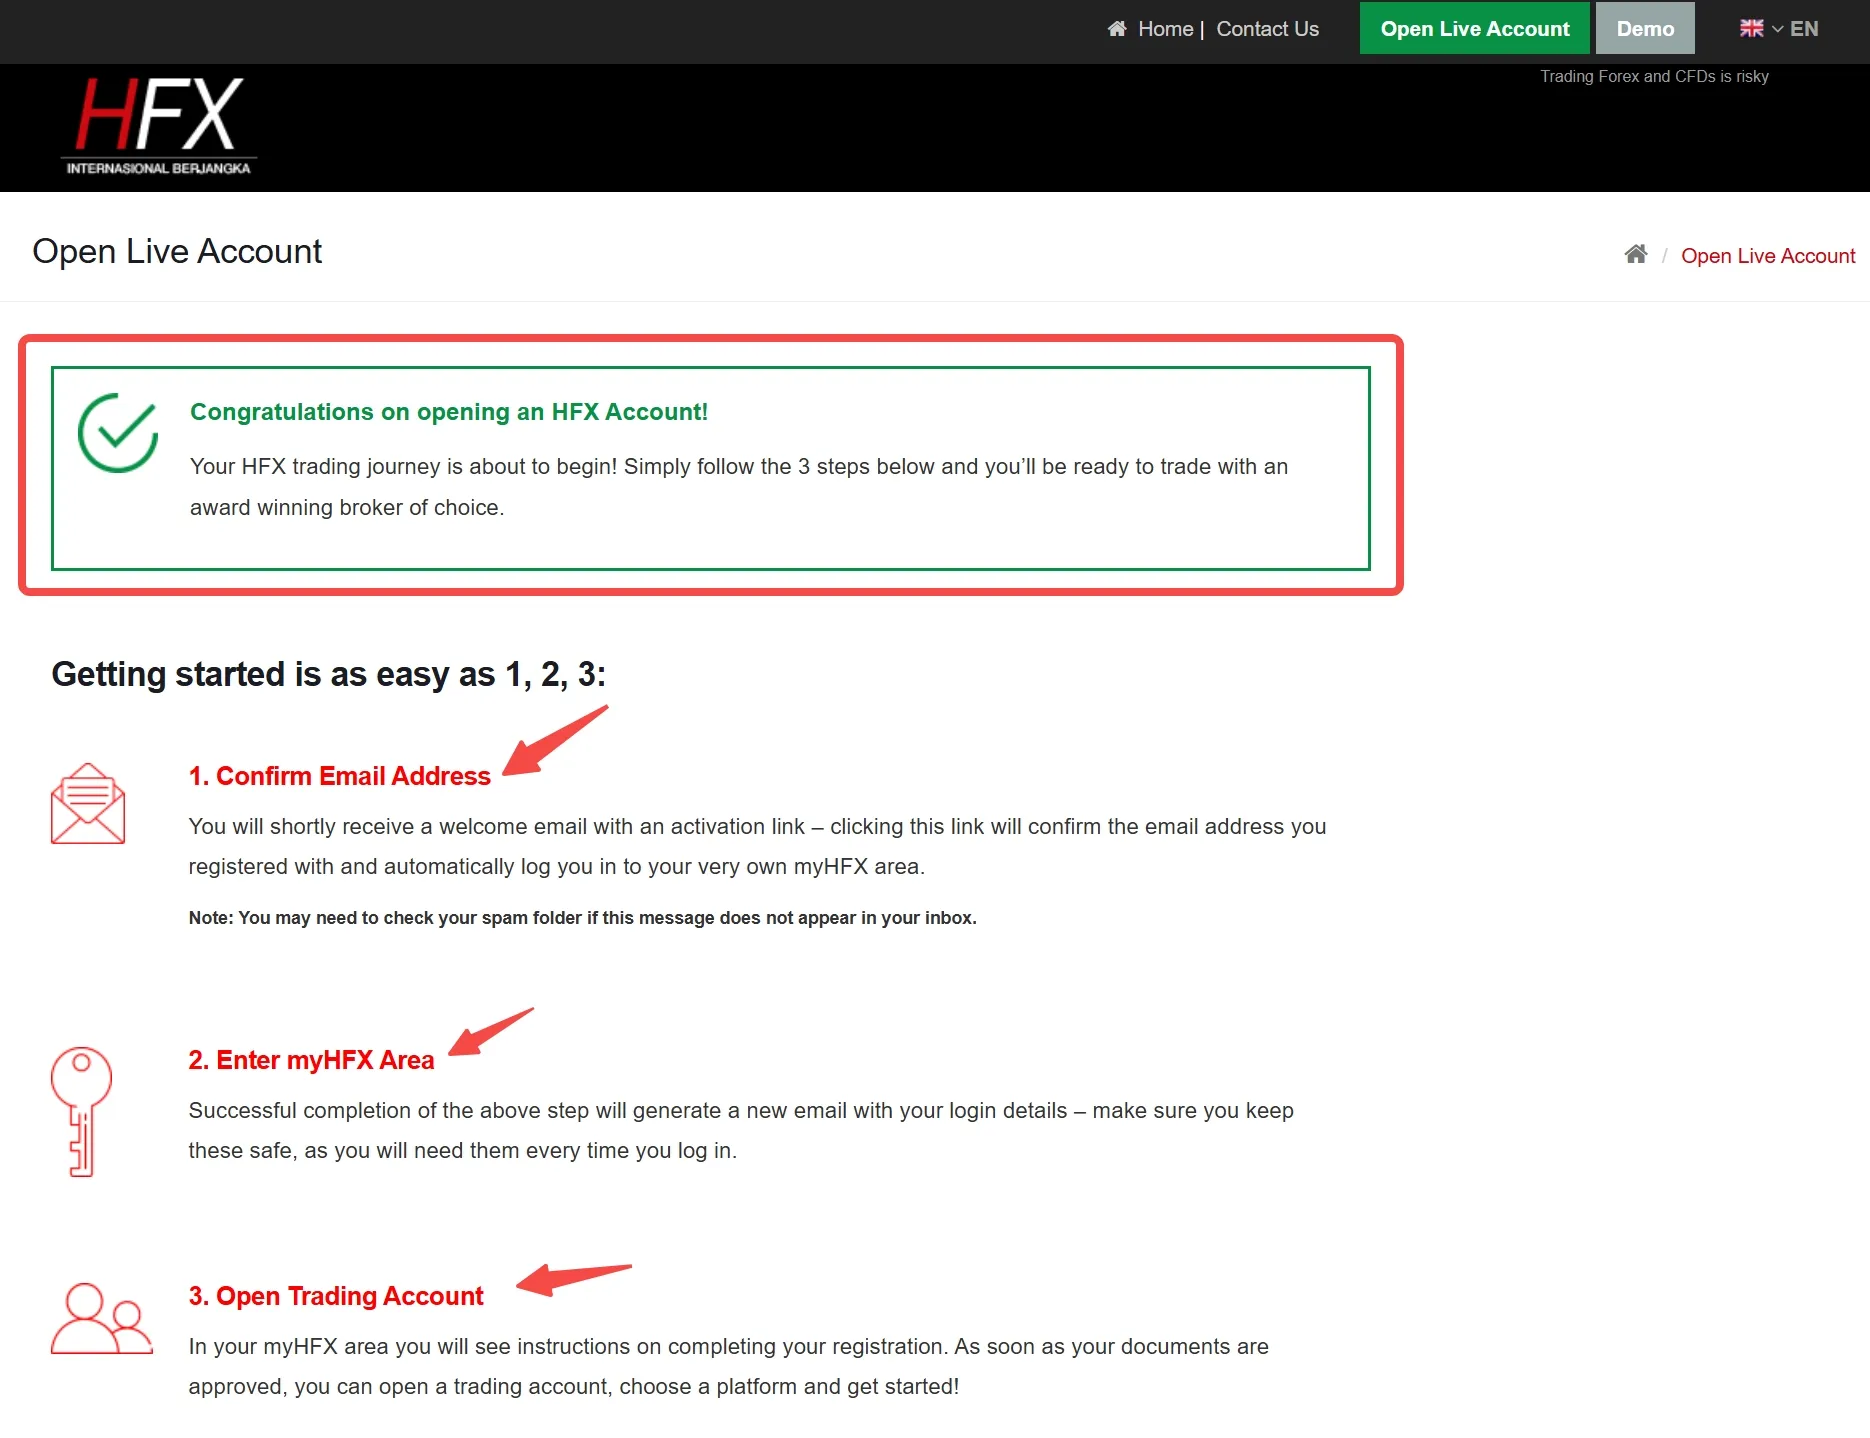Click the home icon beside Home link
The width and height of the screenshot is (1870, 1438).
(x=1117, y=29)
